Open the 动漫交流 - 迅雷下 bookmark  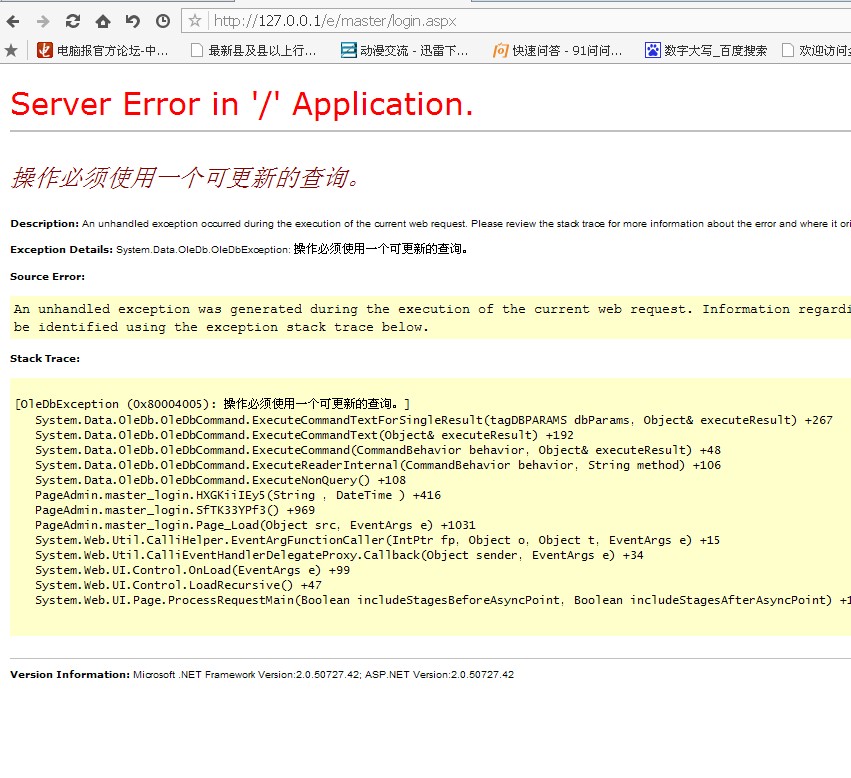404,50
